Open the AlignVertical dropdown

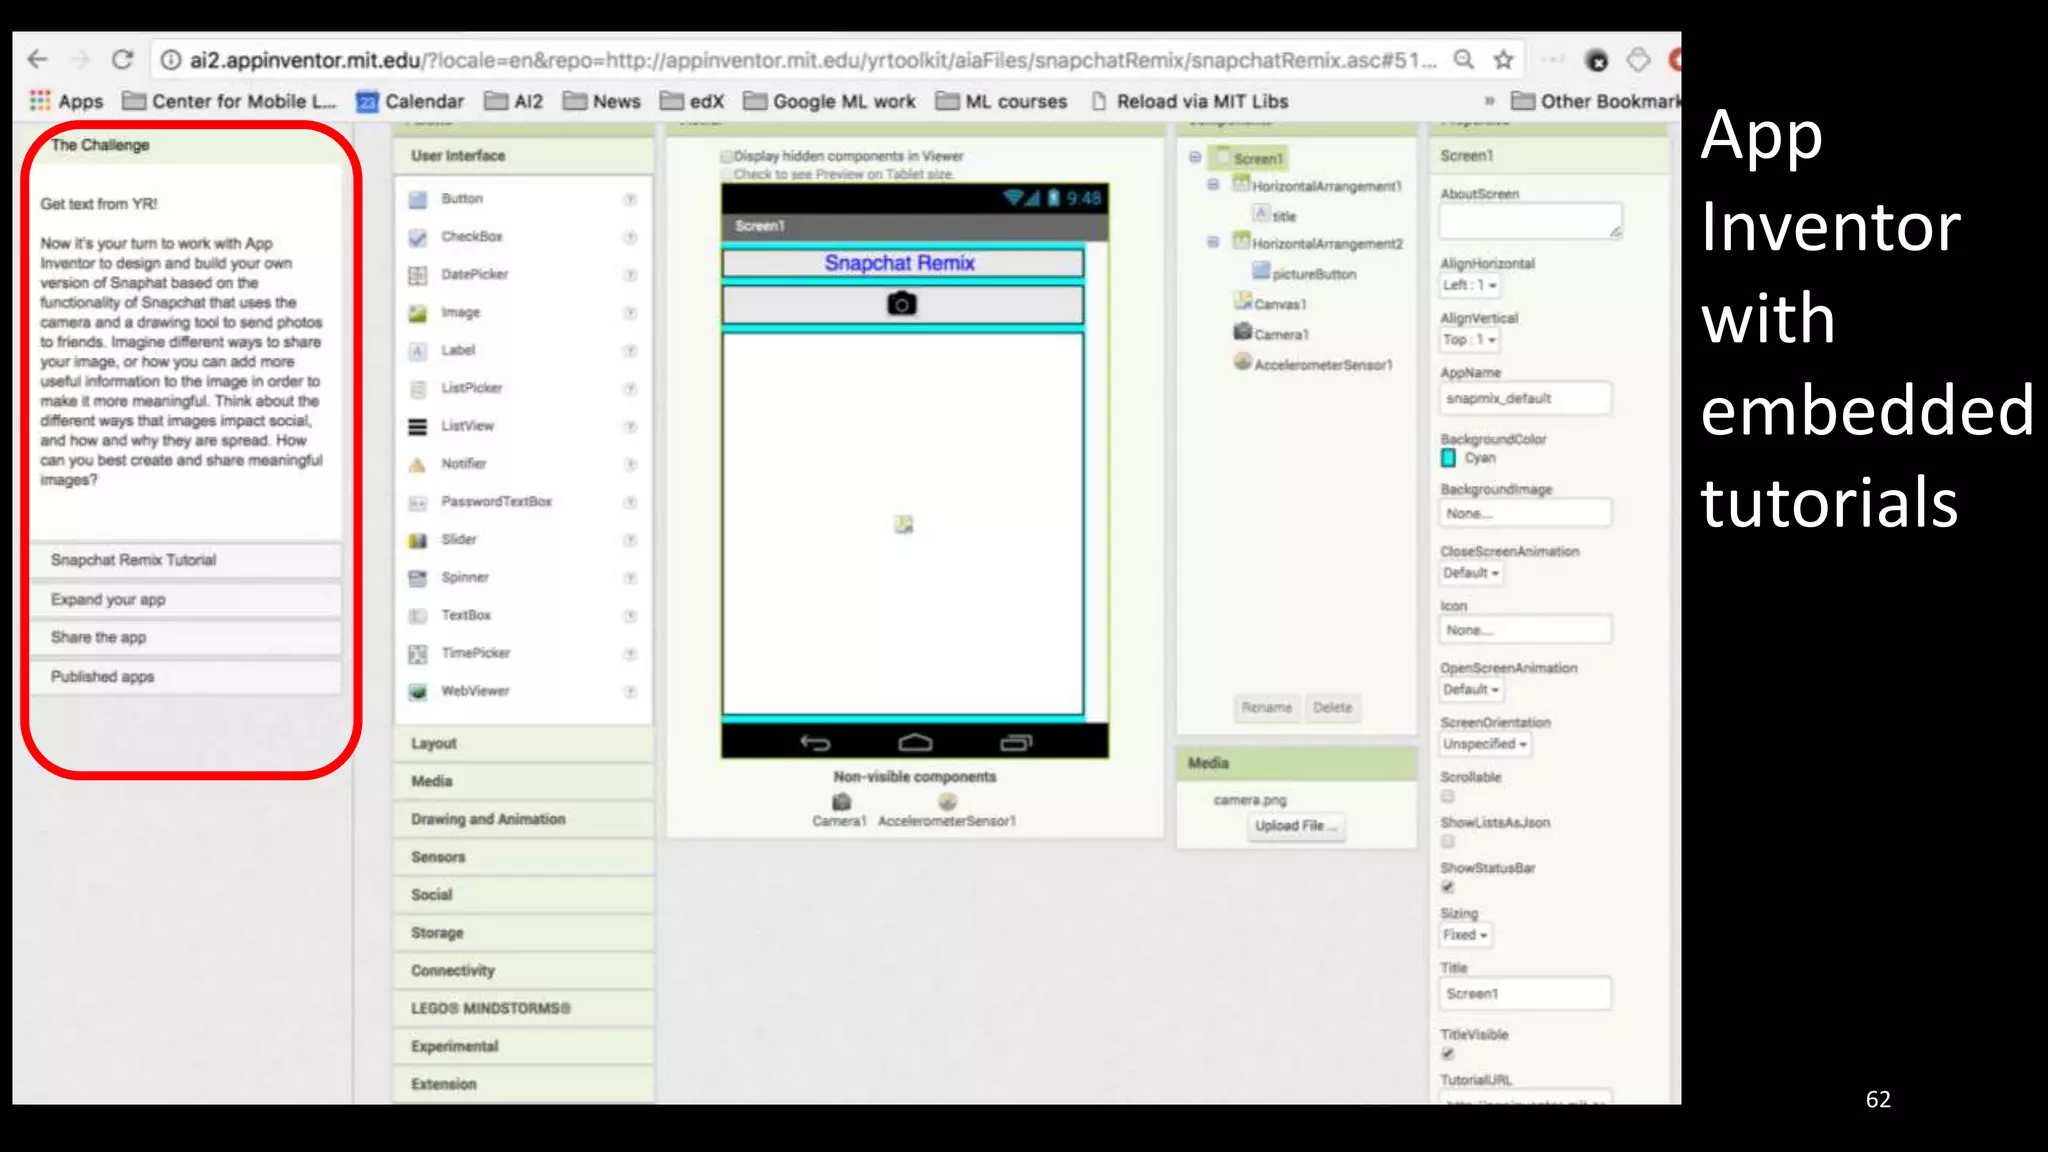pos(1470,340)
